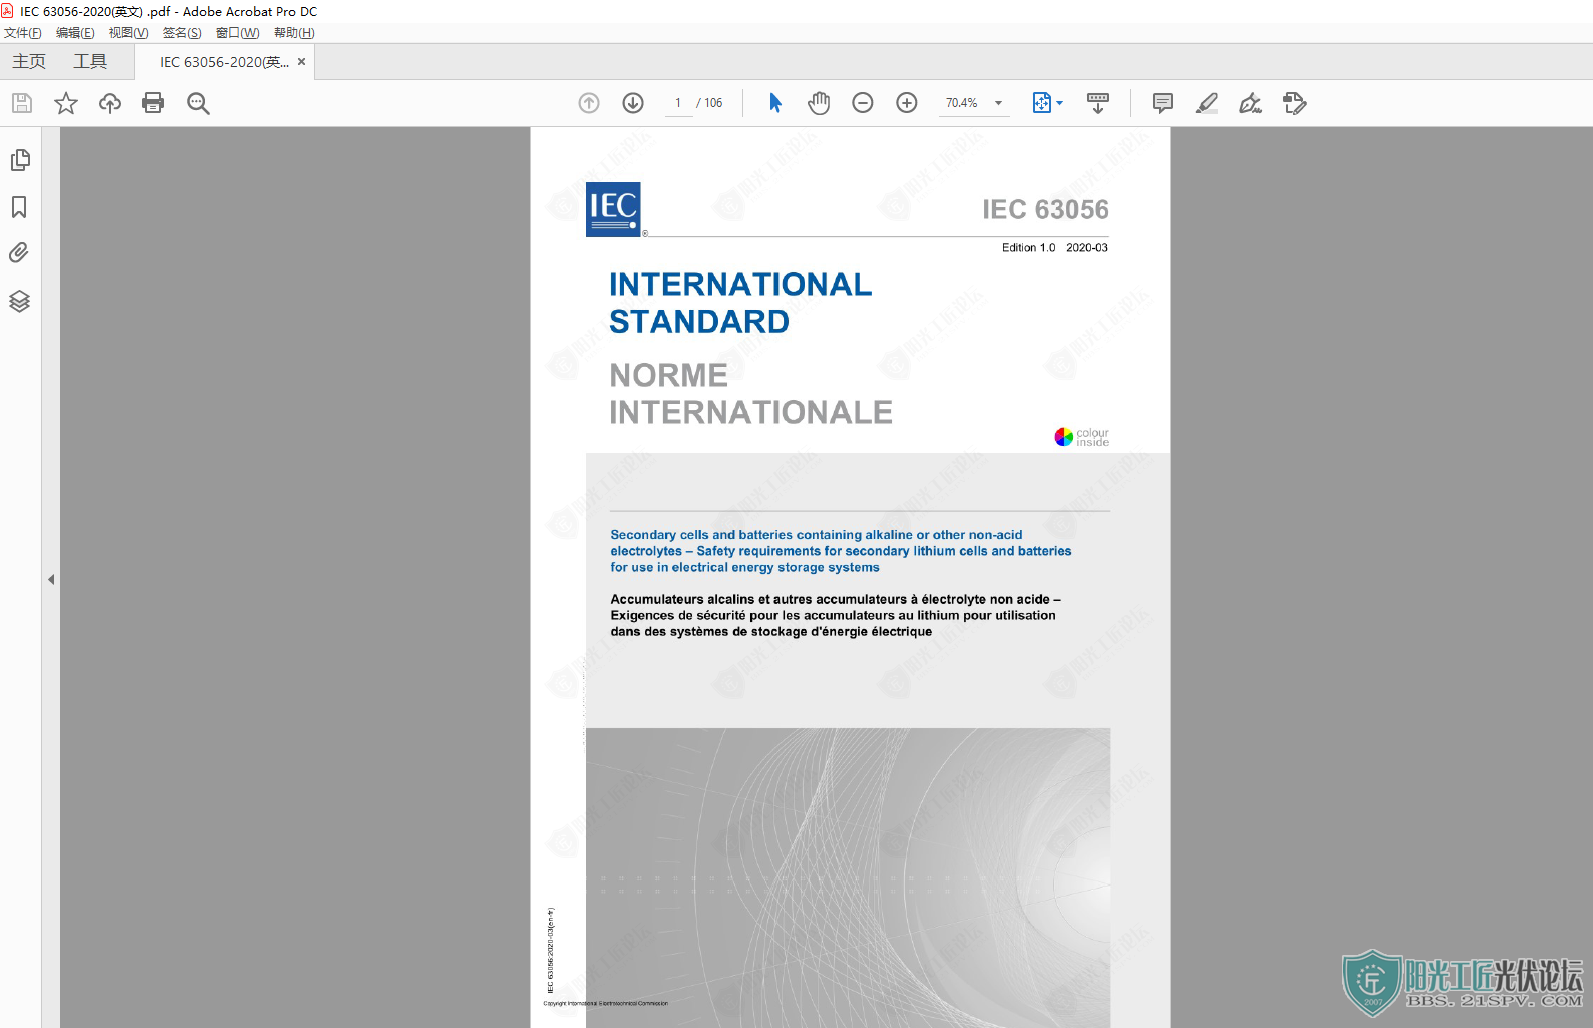The width and height of the screenshot is (1593, 1028).
Task: Open the sign document pen tool
Action: coord(1251,103)
